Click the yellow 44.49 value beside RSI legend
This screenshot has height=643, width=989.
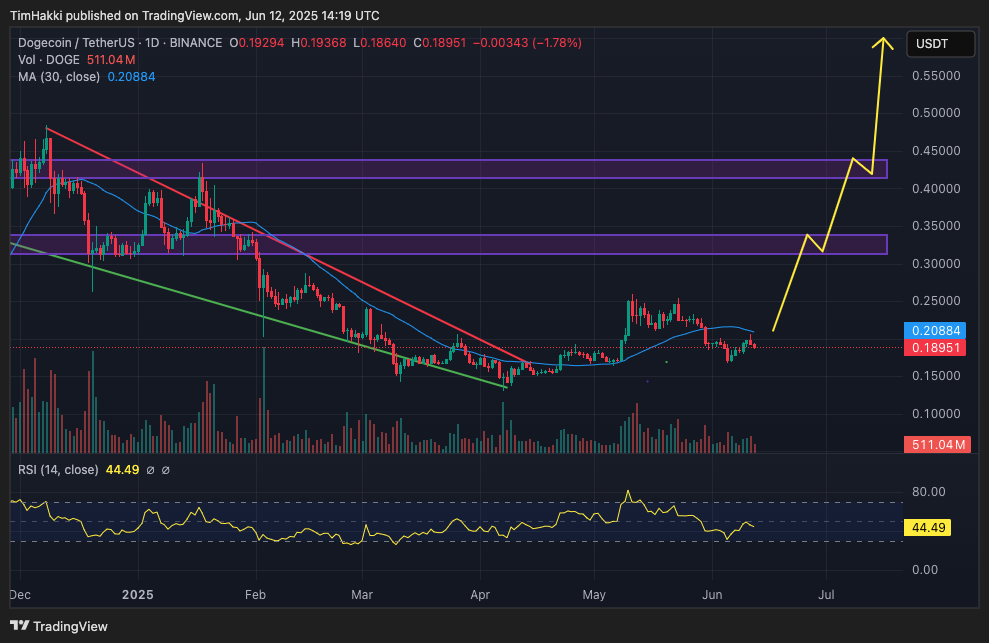point(122,470)
